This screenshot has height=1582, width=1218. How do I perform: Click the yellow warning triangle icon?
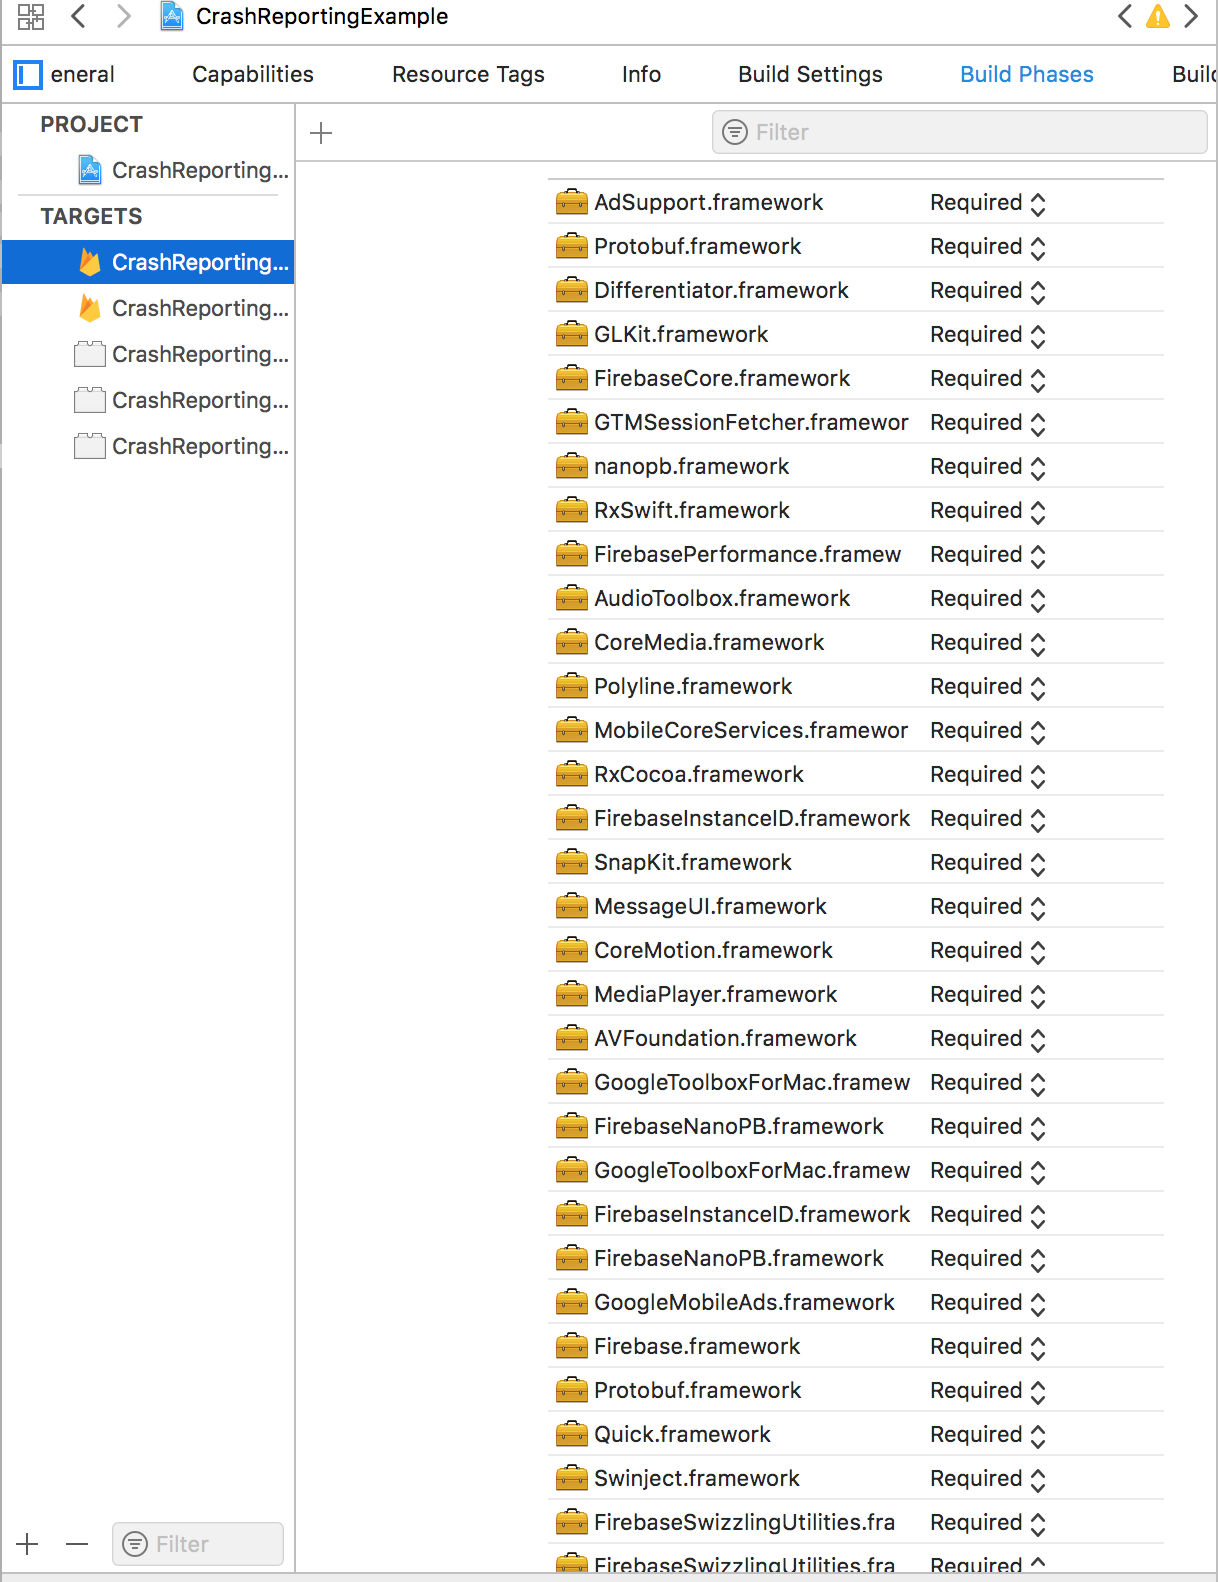1157,16
